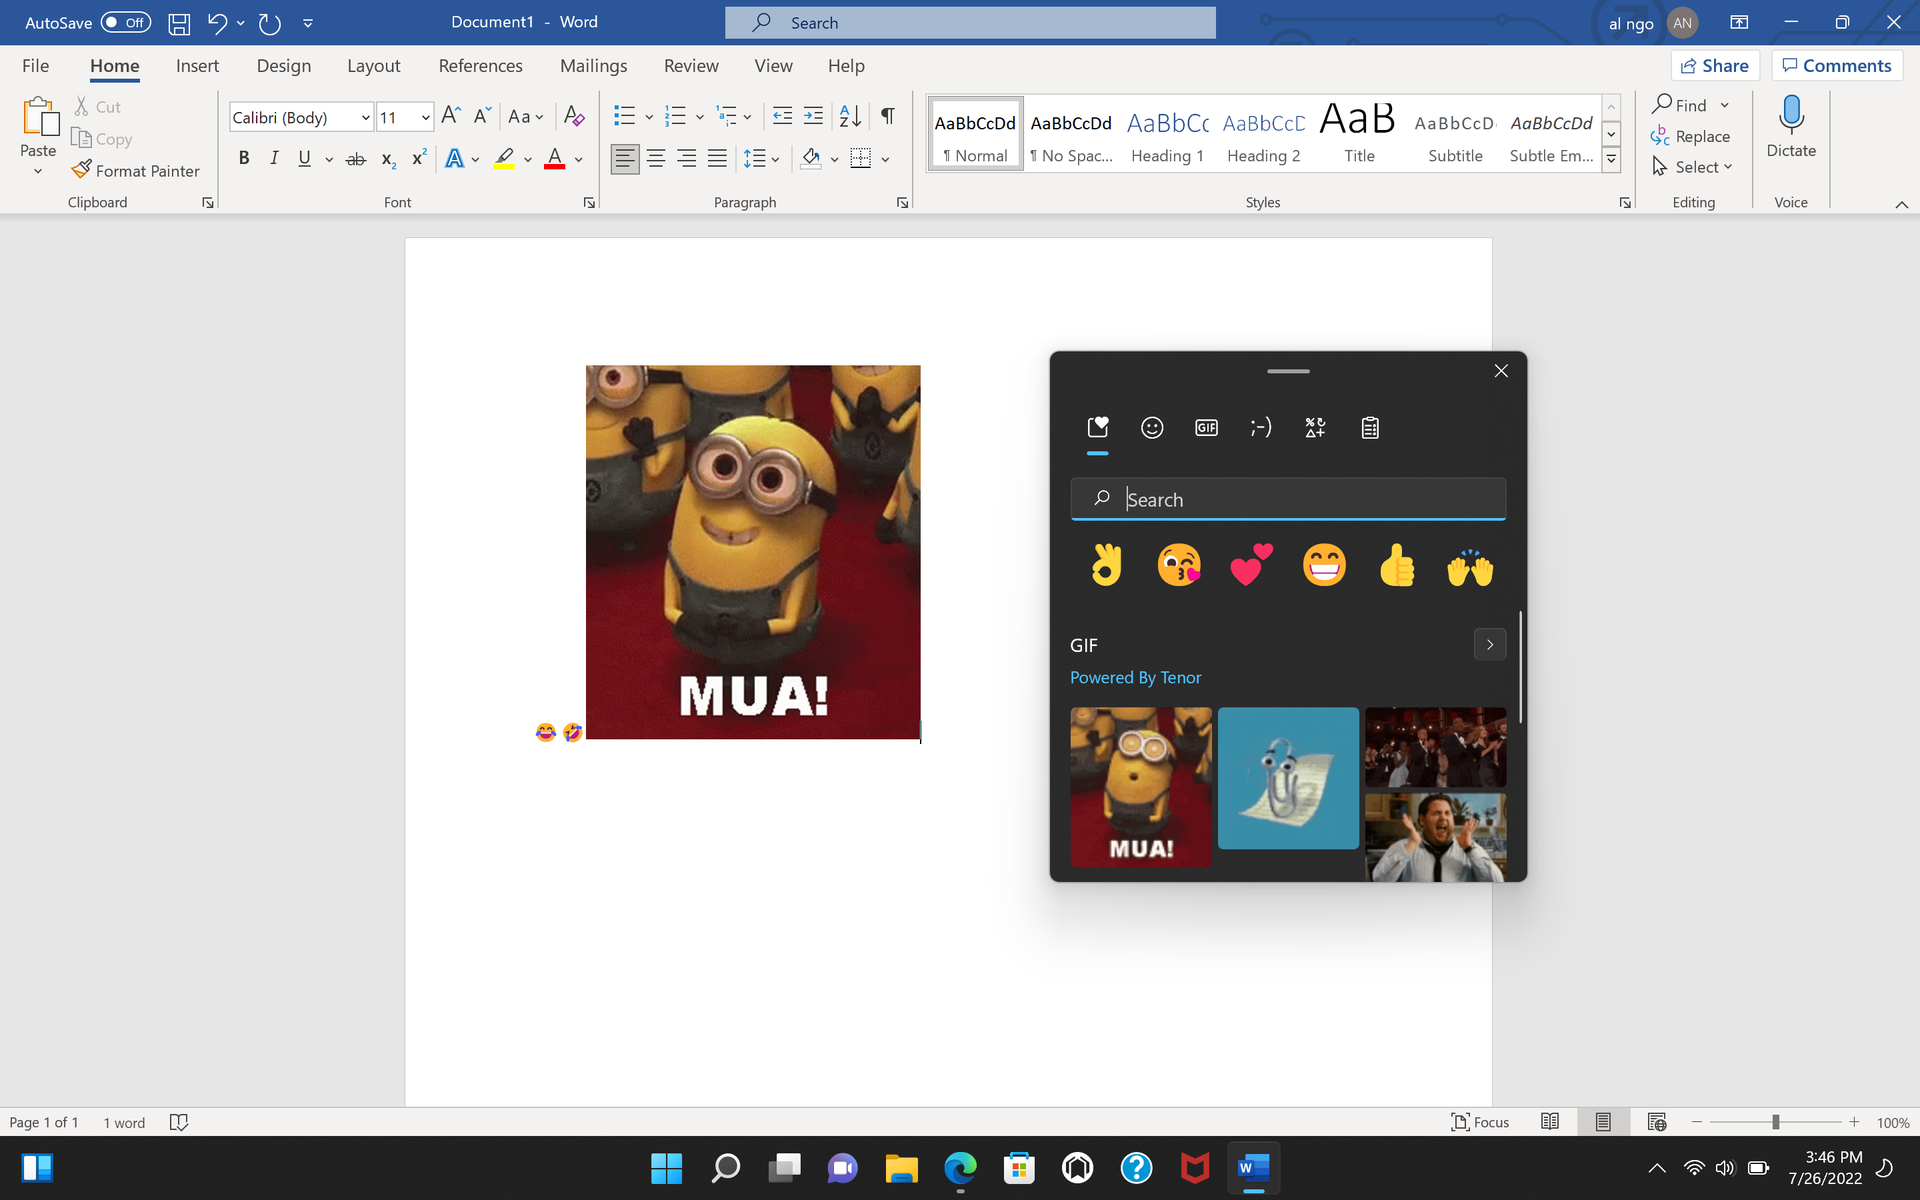Toggle Bold formatting

coord(243,158)
